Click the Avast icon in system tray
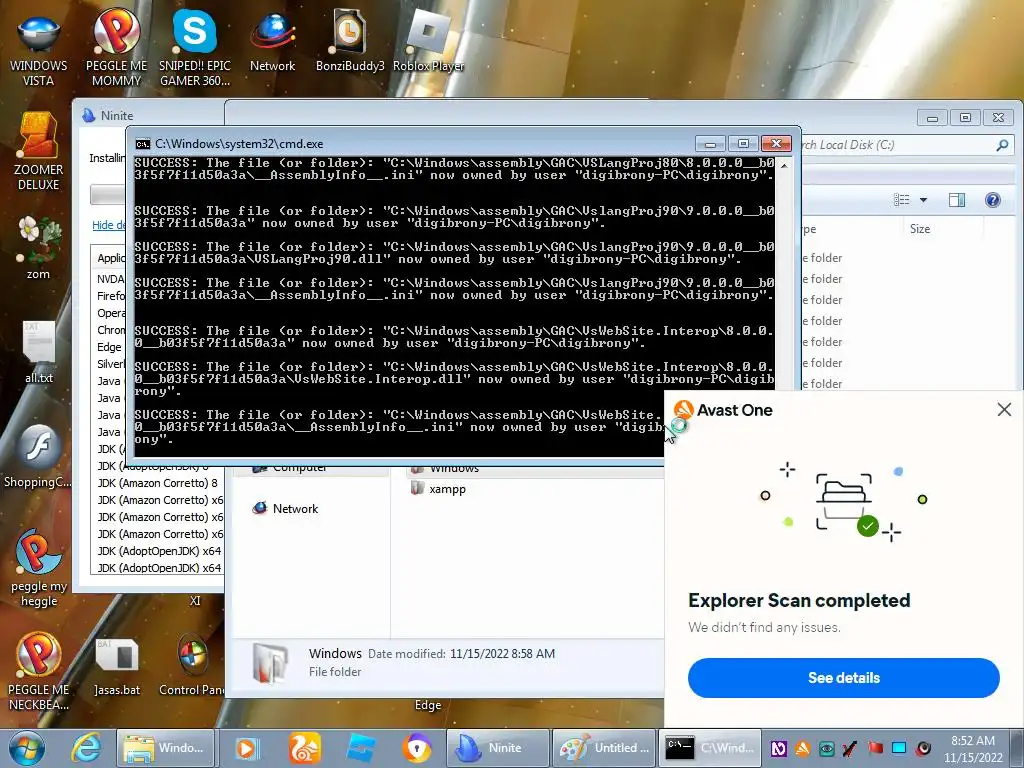 tap(803, 748)
